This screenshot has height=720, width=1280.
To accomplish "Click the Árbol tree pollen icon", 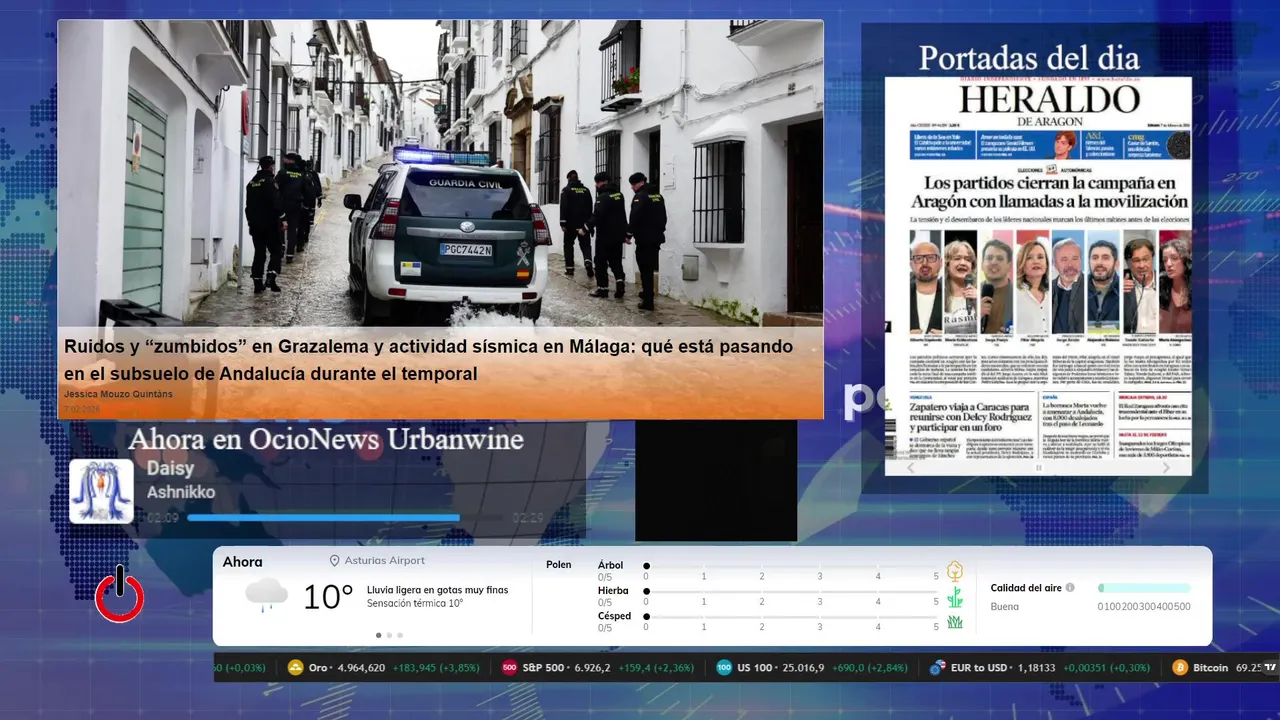I will tap(955, 571).
